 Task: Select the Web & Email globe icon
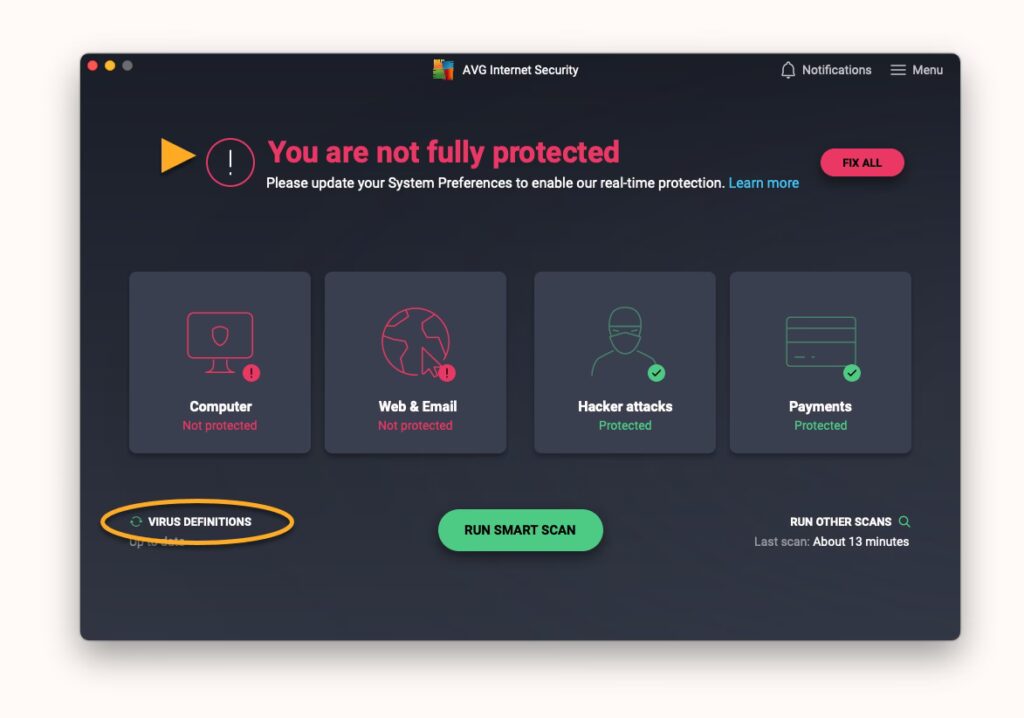(416, 342)
